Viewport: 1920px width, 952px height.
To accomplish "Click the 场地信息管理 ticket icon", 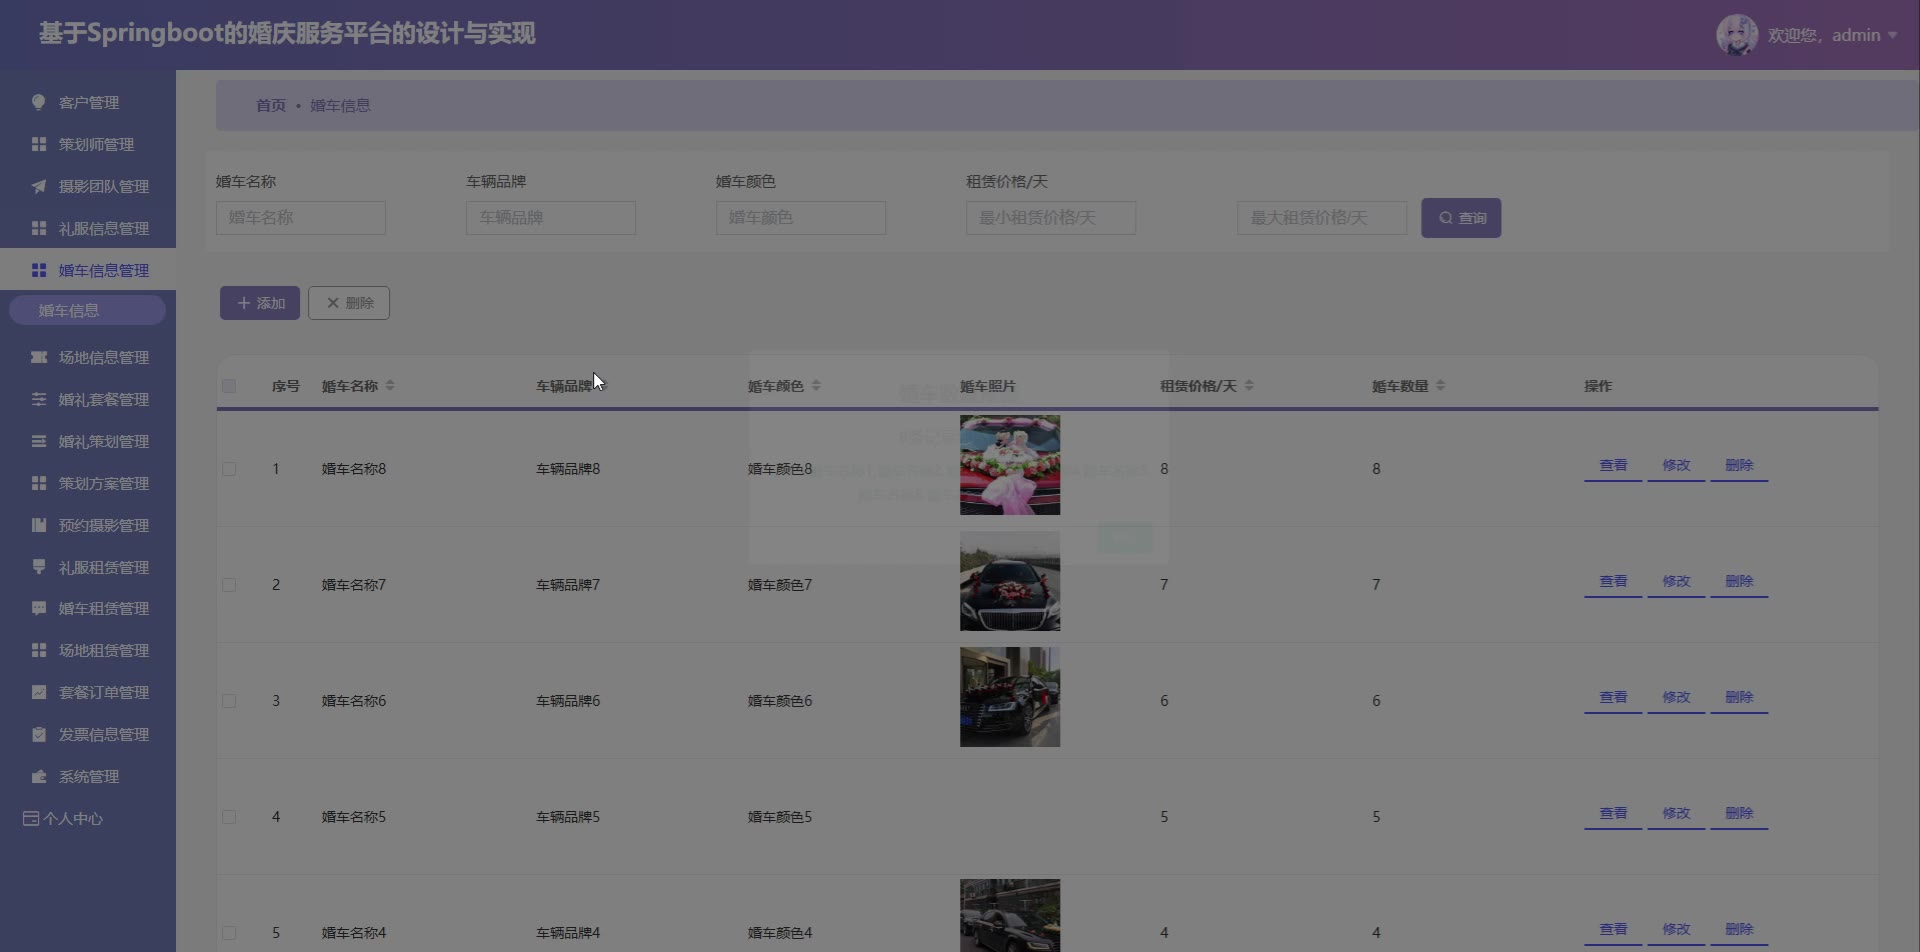I will point(39,357).
